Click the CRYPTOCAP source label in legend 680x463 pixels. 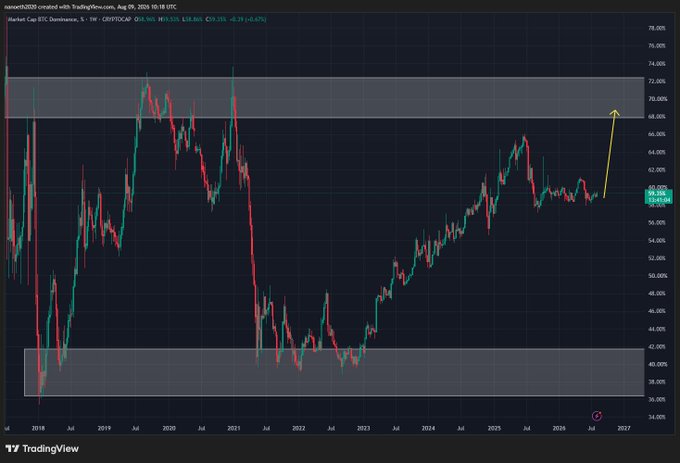pyautogui.click(x=116, y=20)
